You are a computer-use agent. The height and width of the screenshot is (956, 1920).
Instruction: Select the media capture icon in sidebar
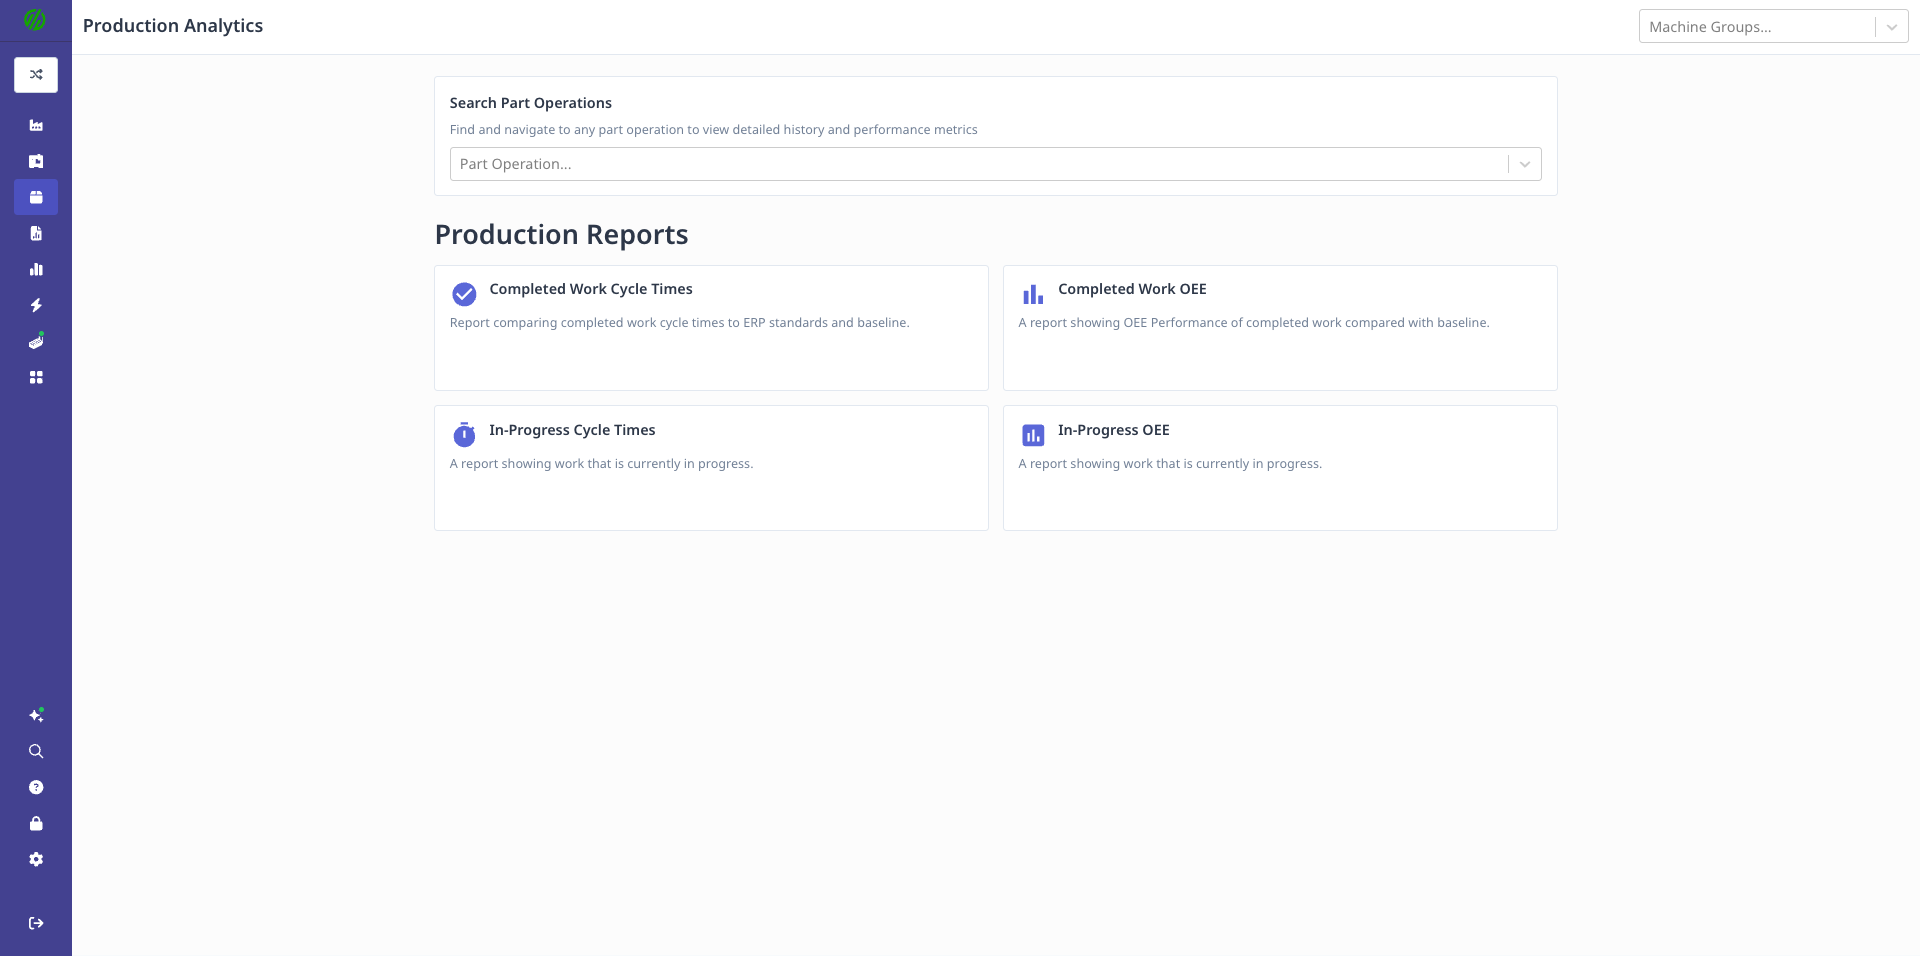point(36,161)
